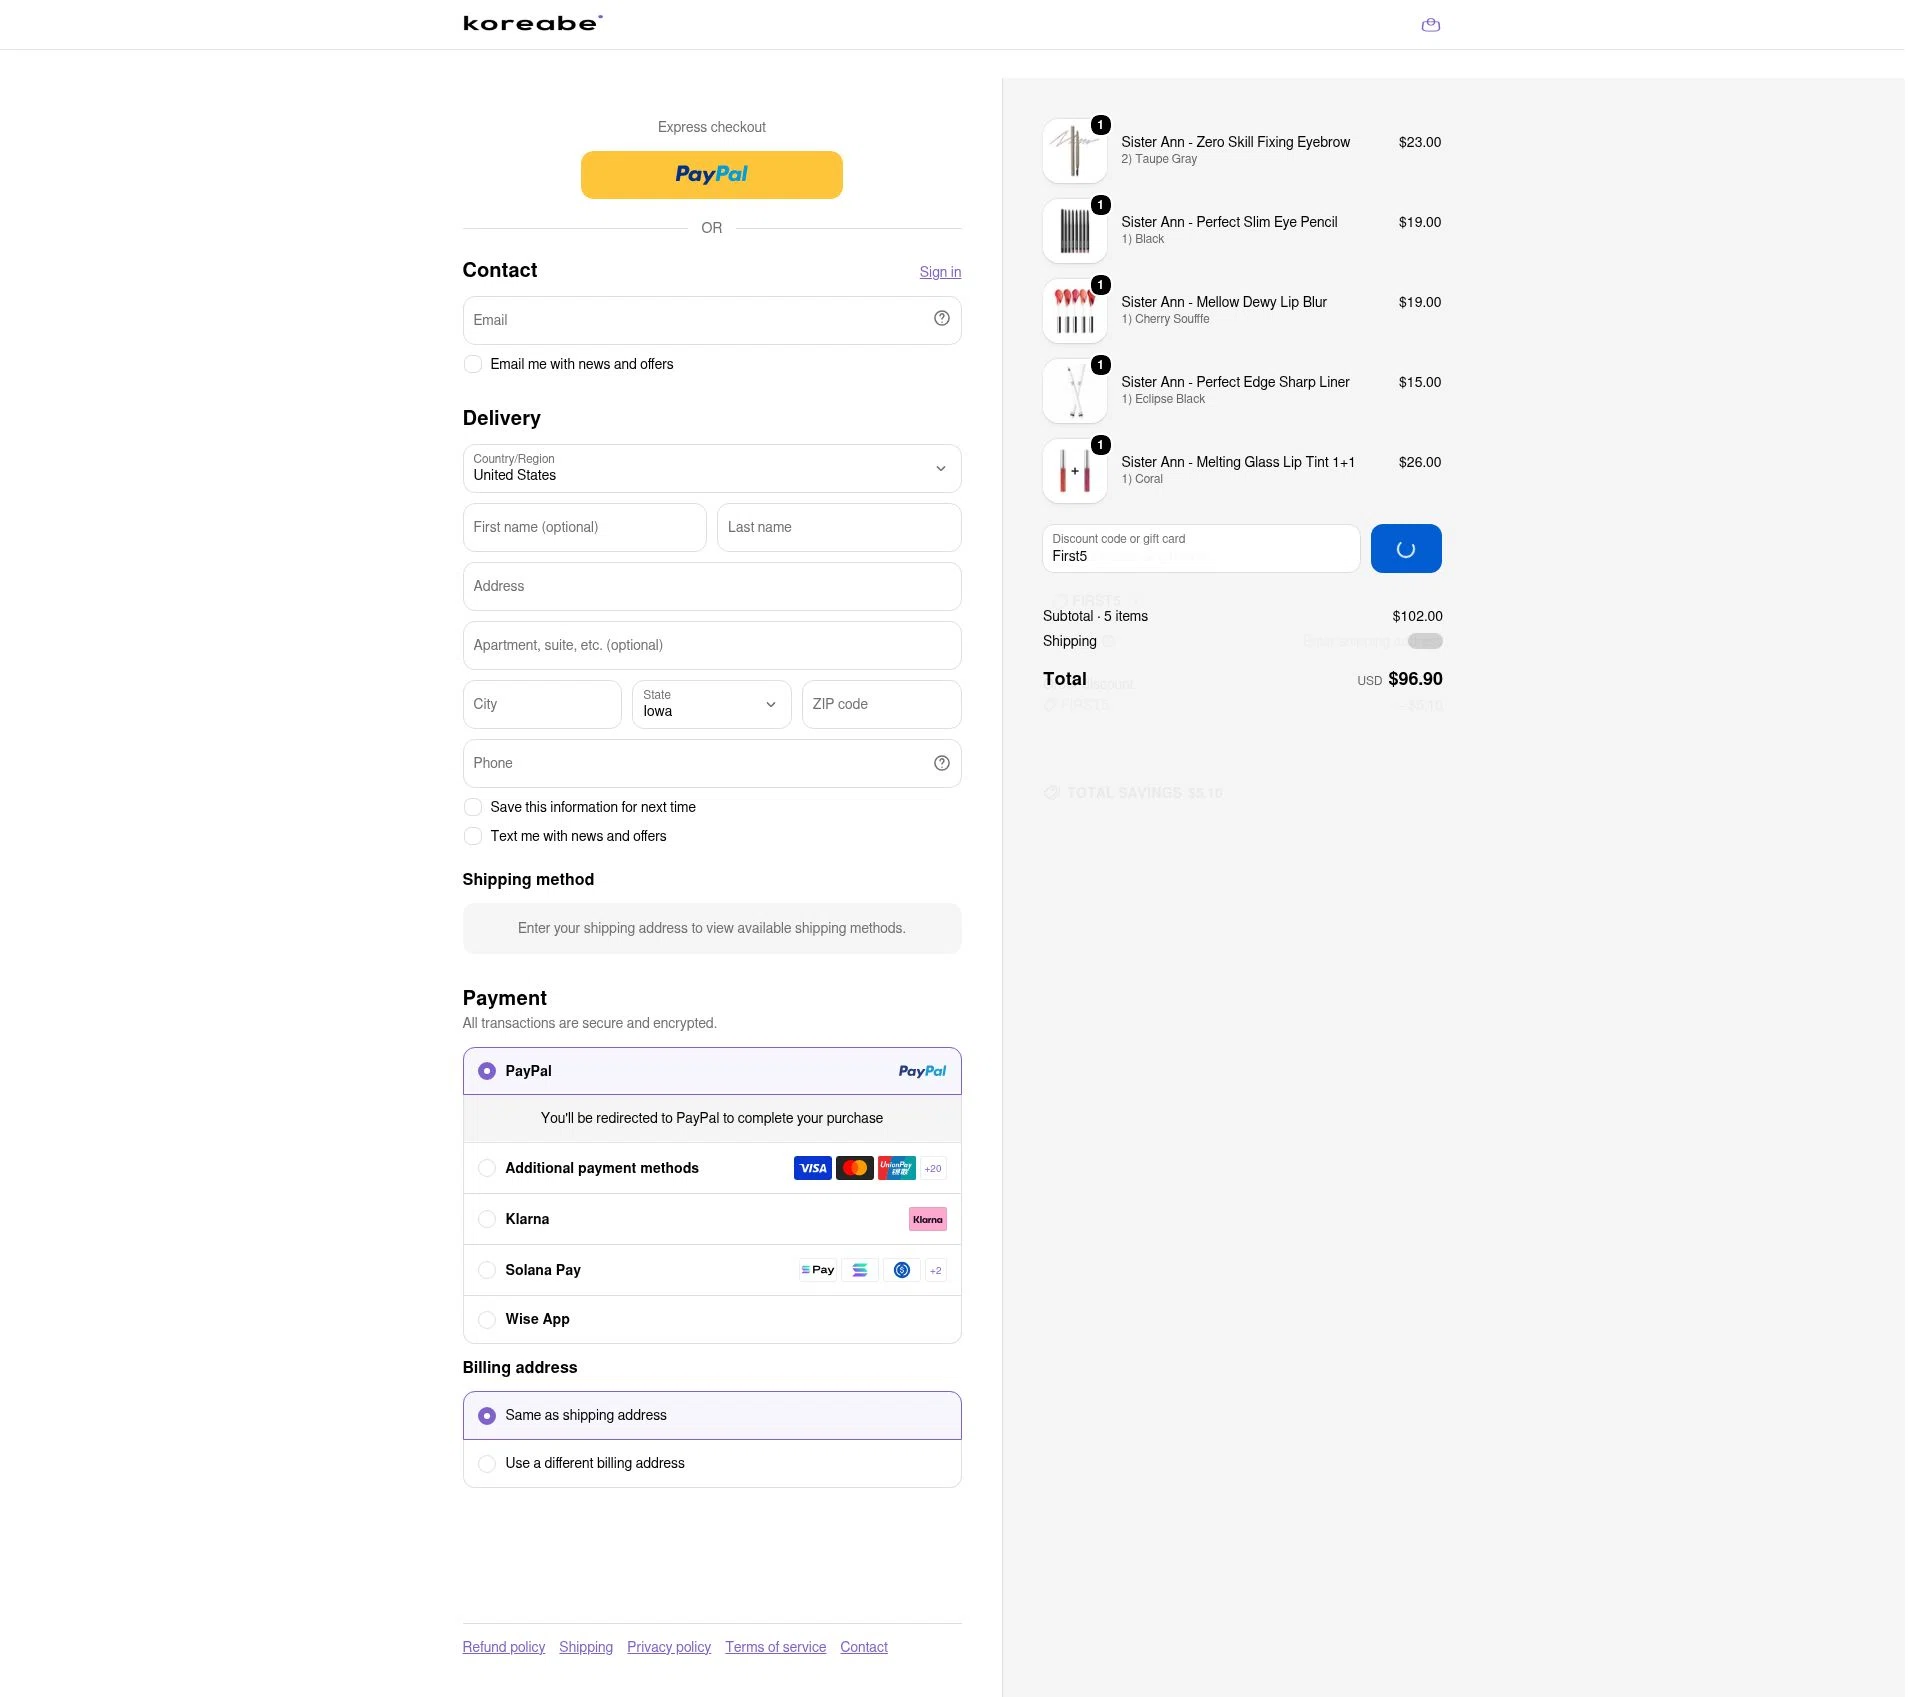Enable Email me with news and offers

(x=473, y=364)
